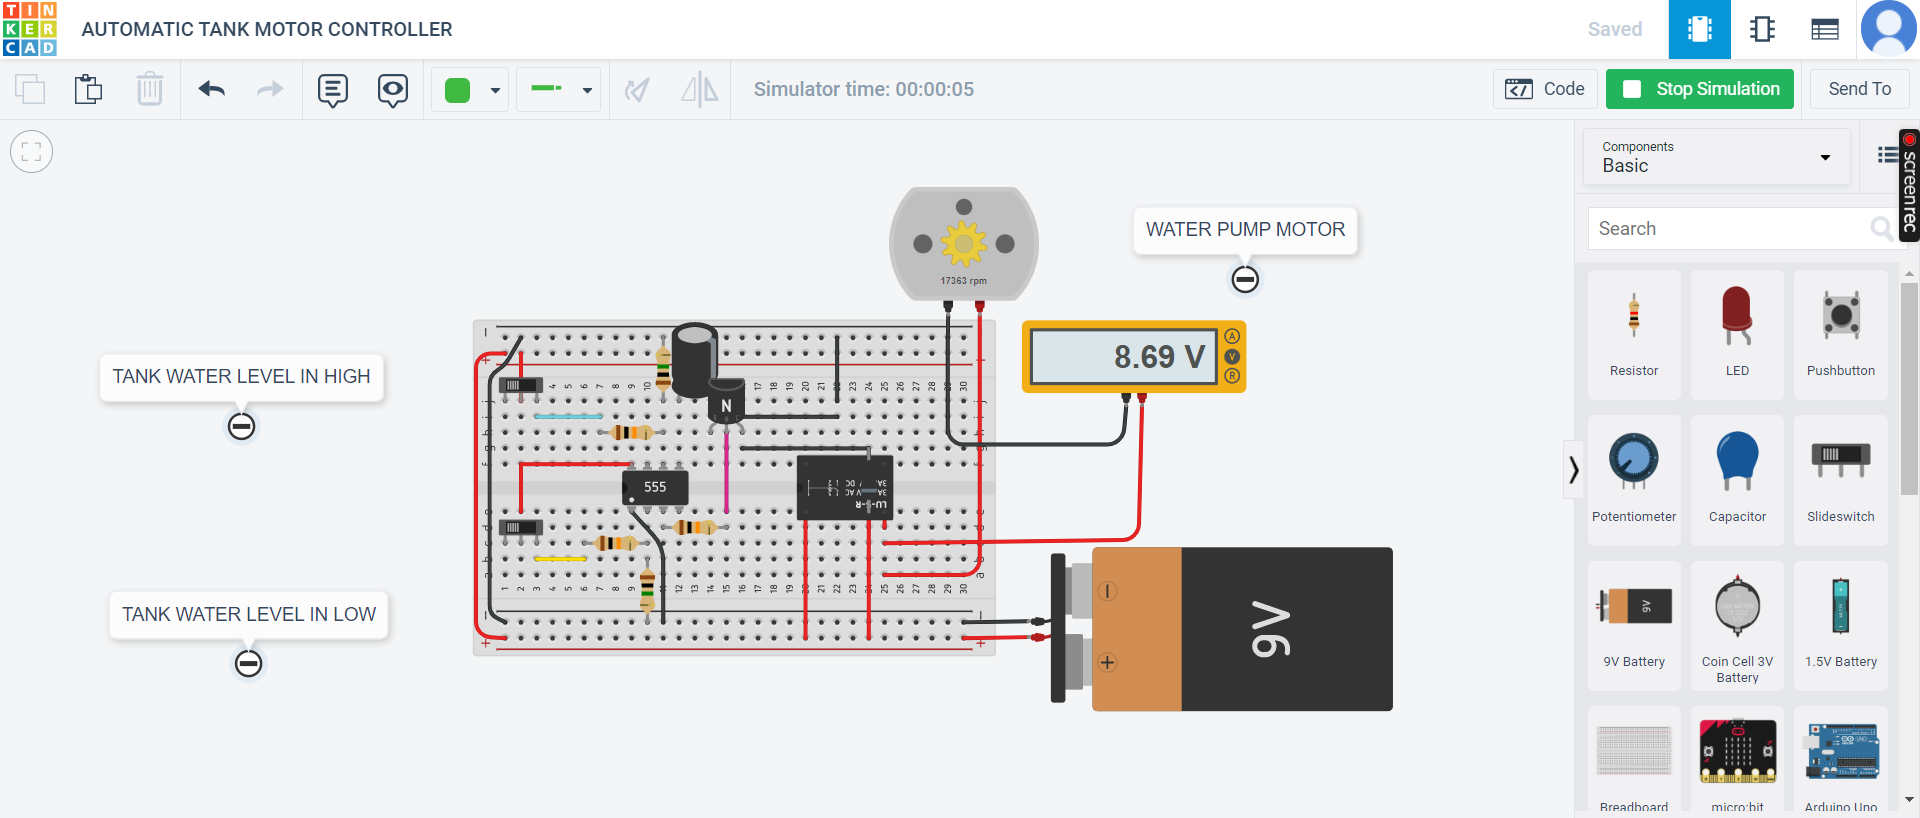Set multimeter to Amperage mode (A)
Image resolution: width=1920 pixels, height=818 pixels.
coord(1232,336)
